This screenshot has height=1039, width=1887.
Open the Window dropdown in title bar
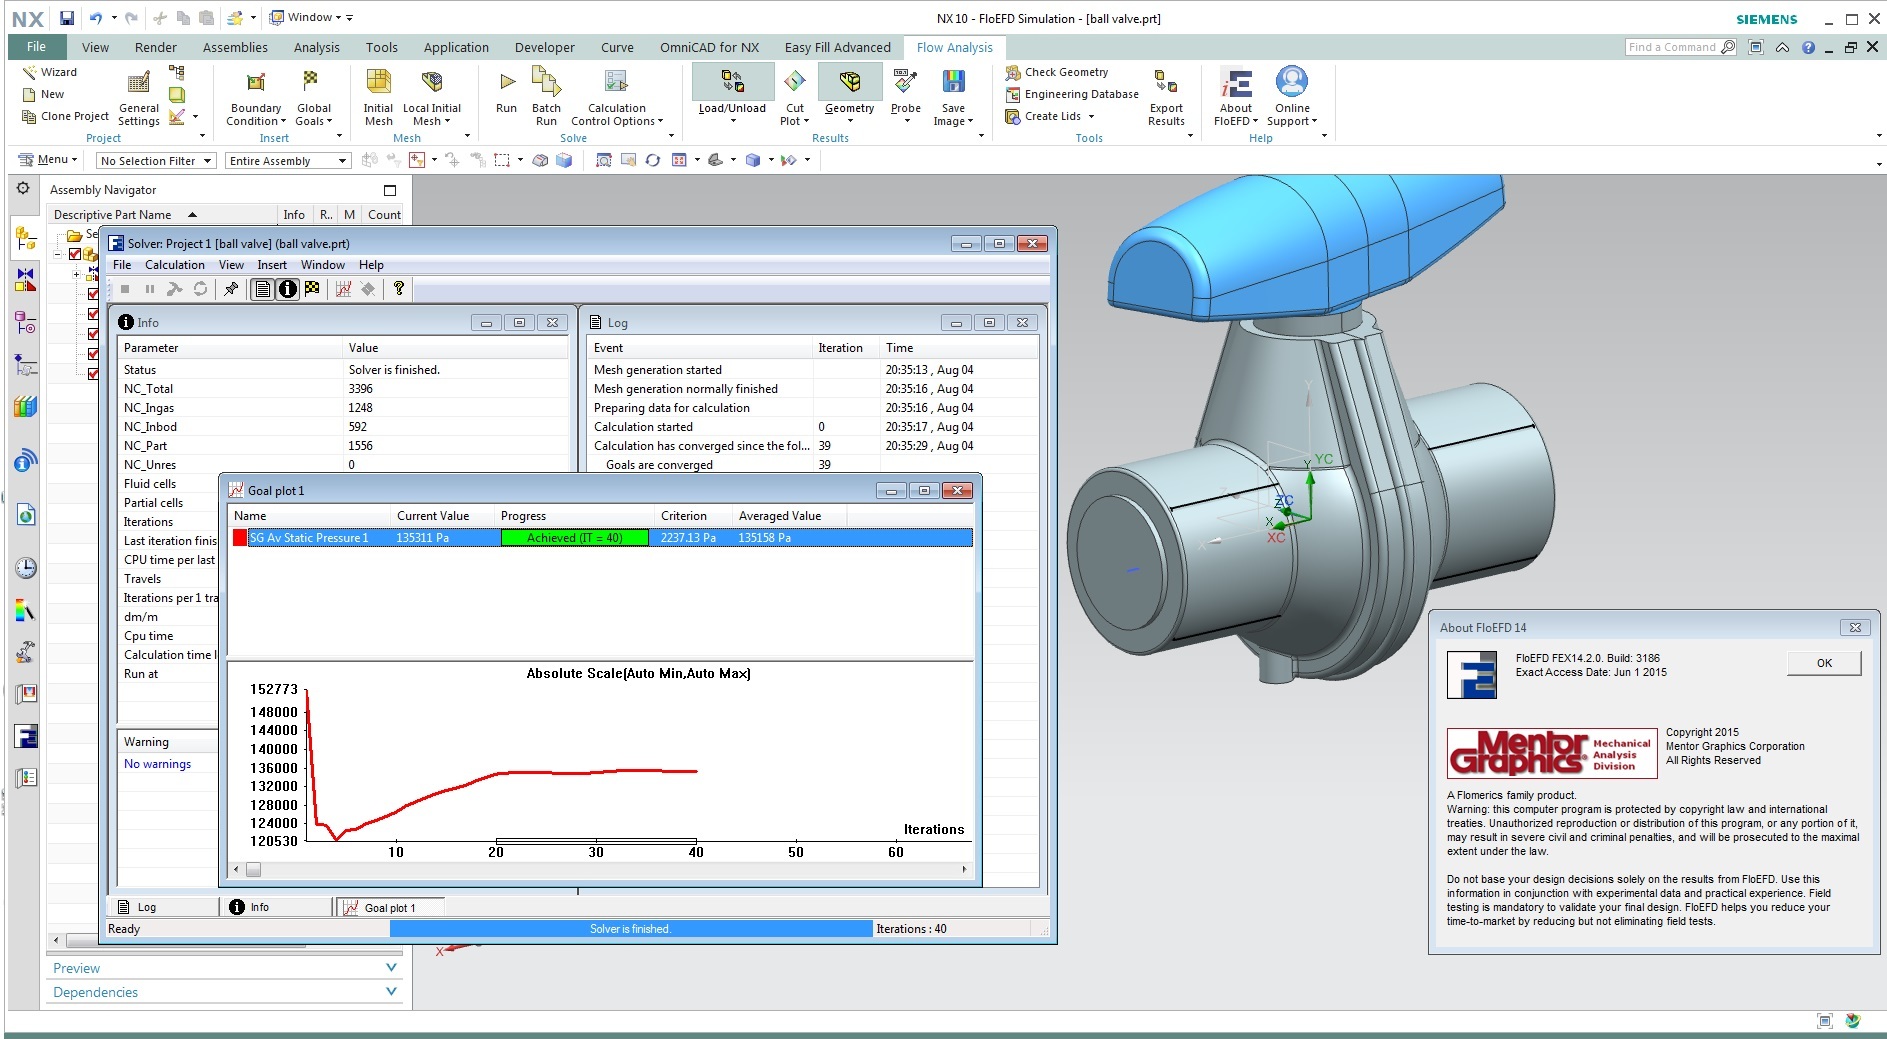click(x=306, y=17)
